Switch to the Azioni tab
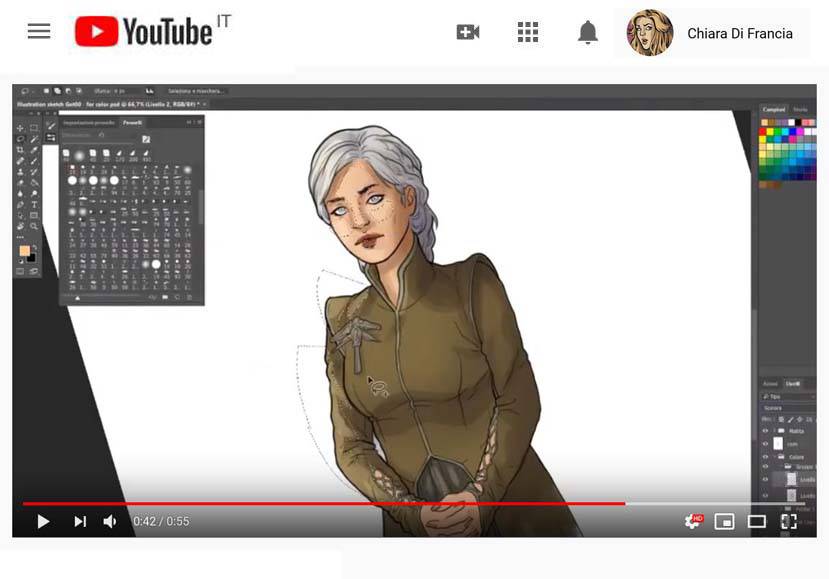Screen dimensions: 829x579 (x=770, y=383)
